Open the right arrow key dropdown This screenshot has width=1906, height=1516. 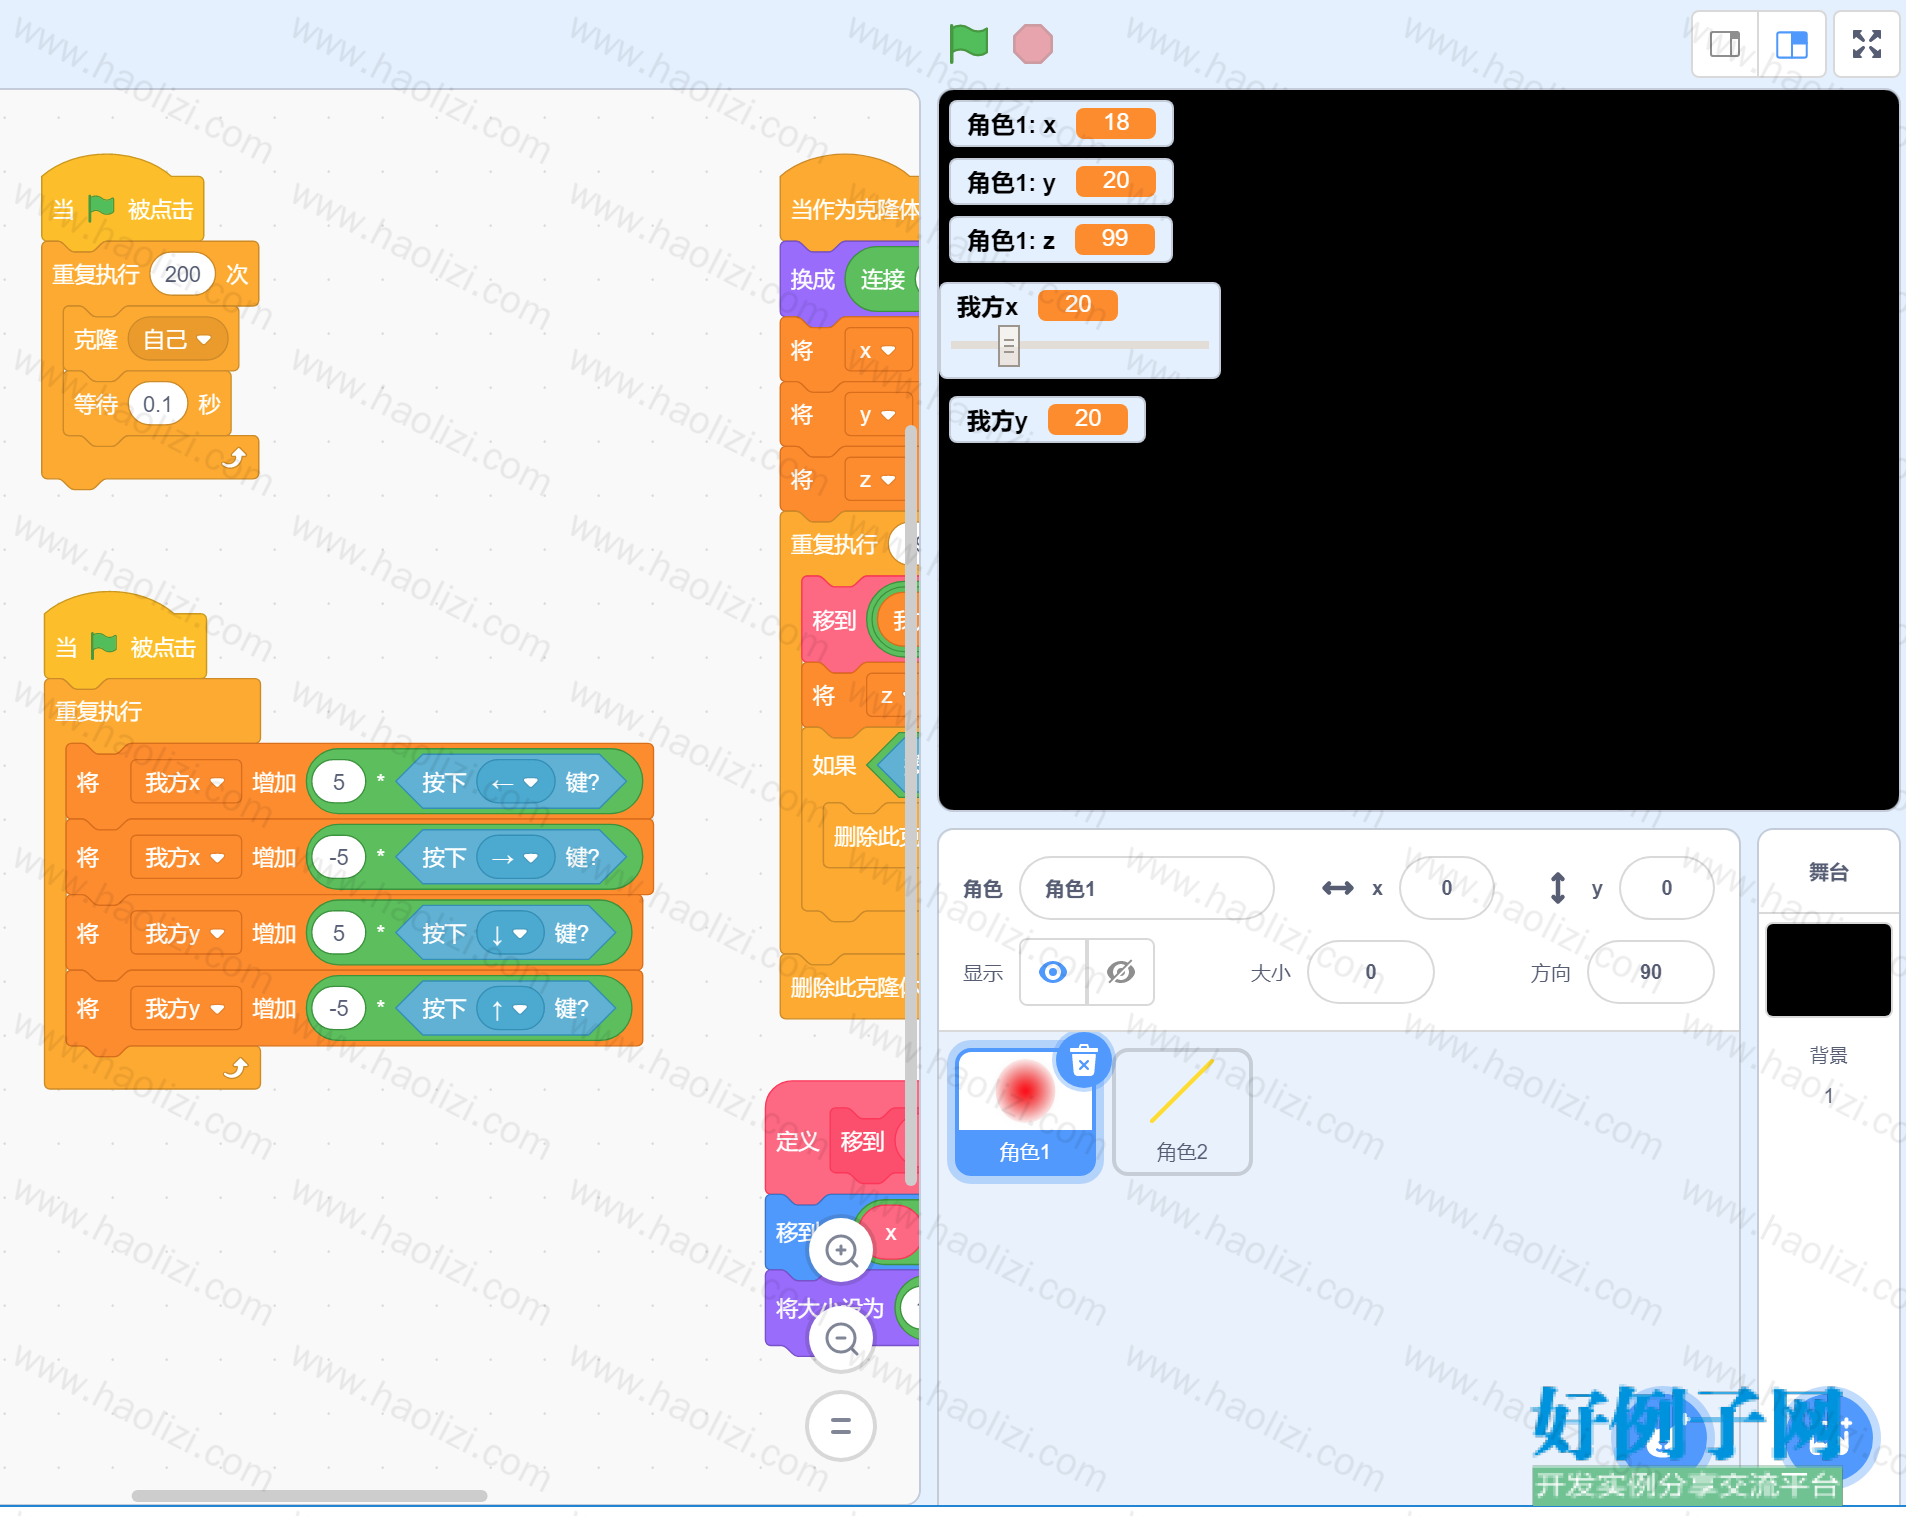point(515,857)
